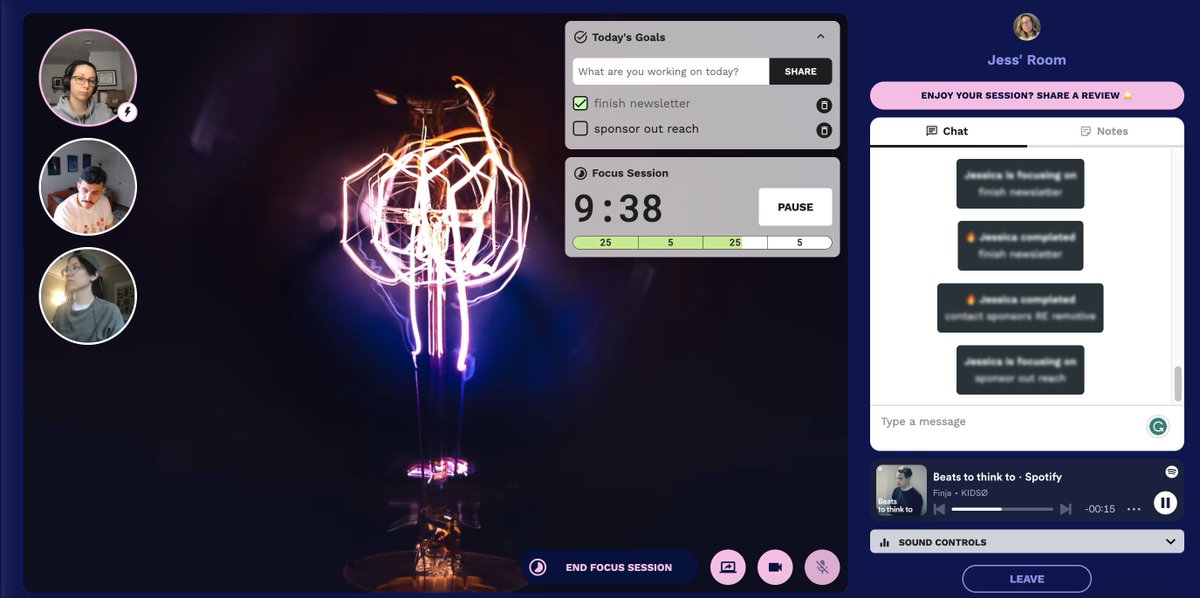
Task: Click the top participant video with glasses
Action: tap(88, 78)
